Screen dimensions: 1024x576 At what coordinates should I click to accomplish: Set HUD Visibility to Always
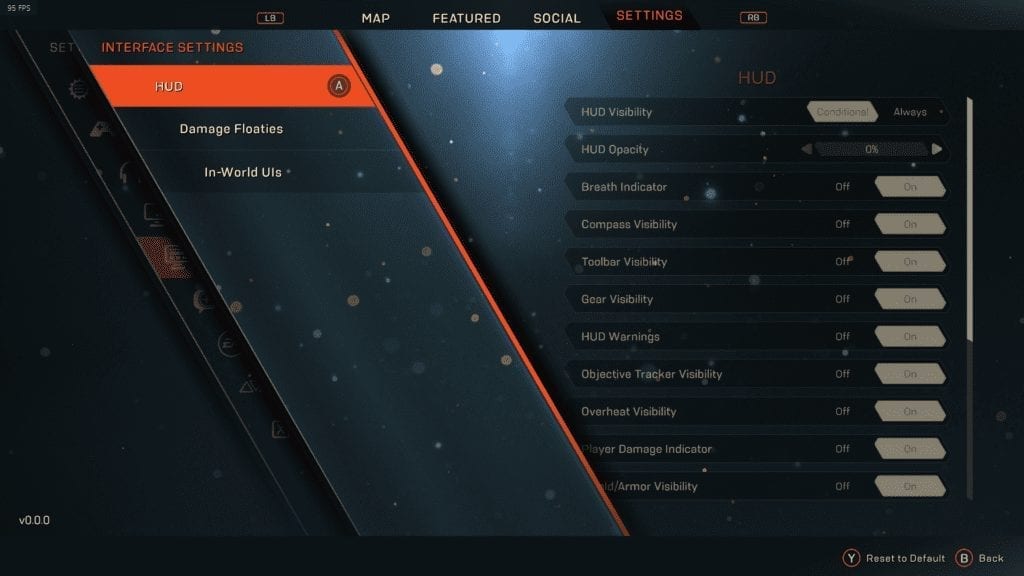910,112
